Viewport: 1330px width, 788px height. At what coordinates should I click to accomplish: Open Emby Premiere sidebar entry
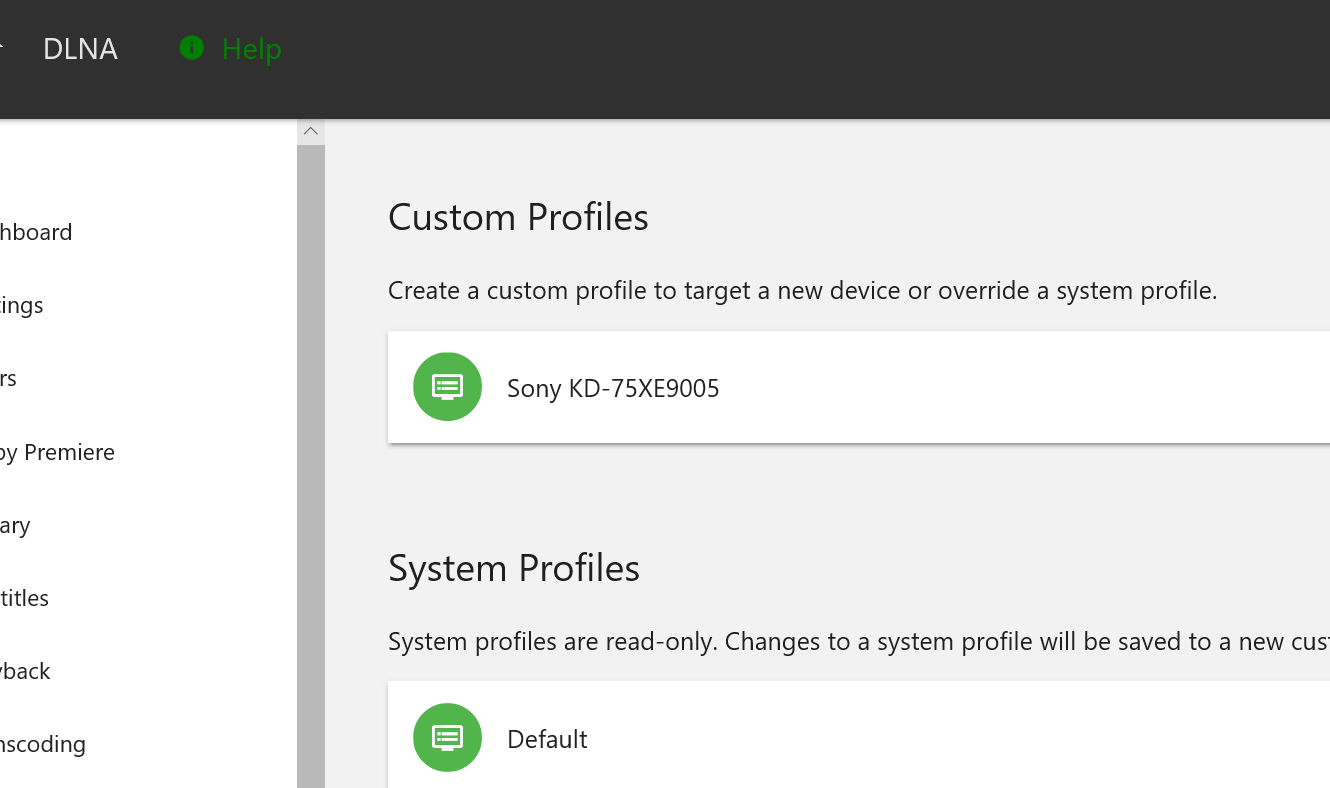pyautogui.click(x=57, y=452)
